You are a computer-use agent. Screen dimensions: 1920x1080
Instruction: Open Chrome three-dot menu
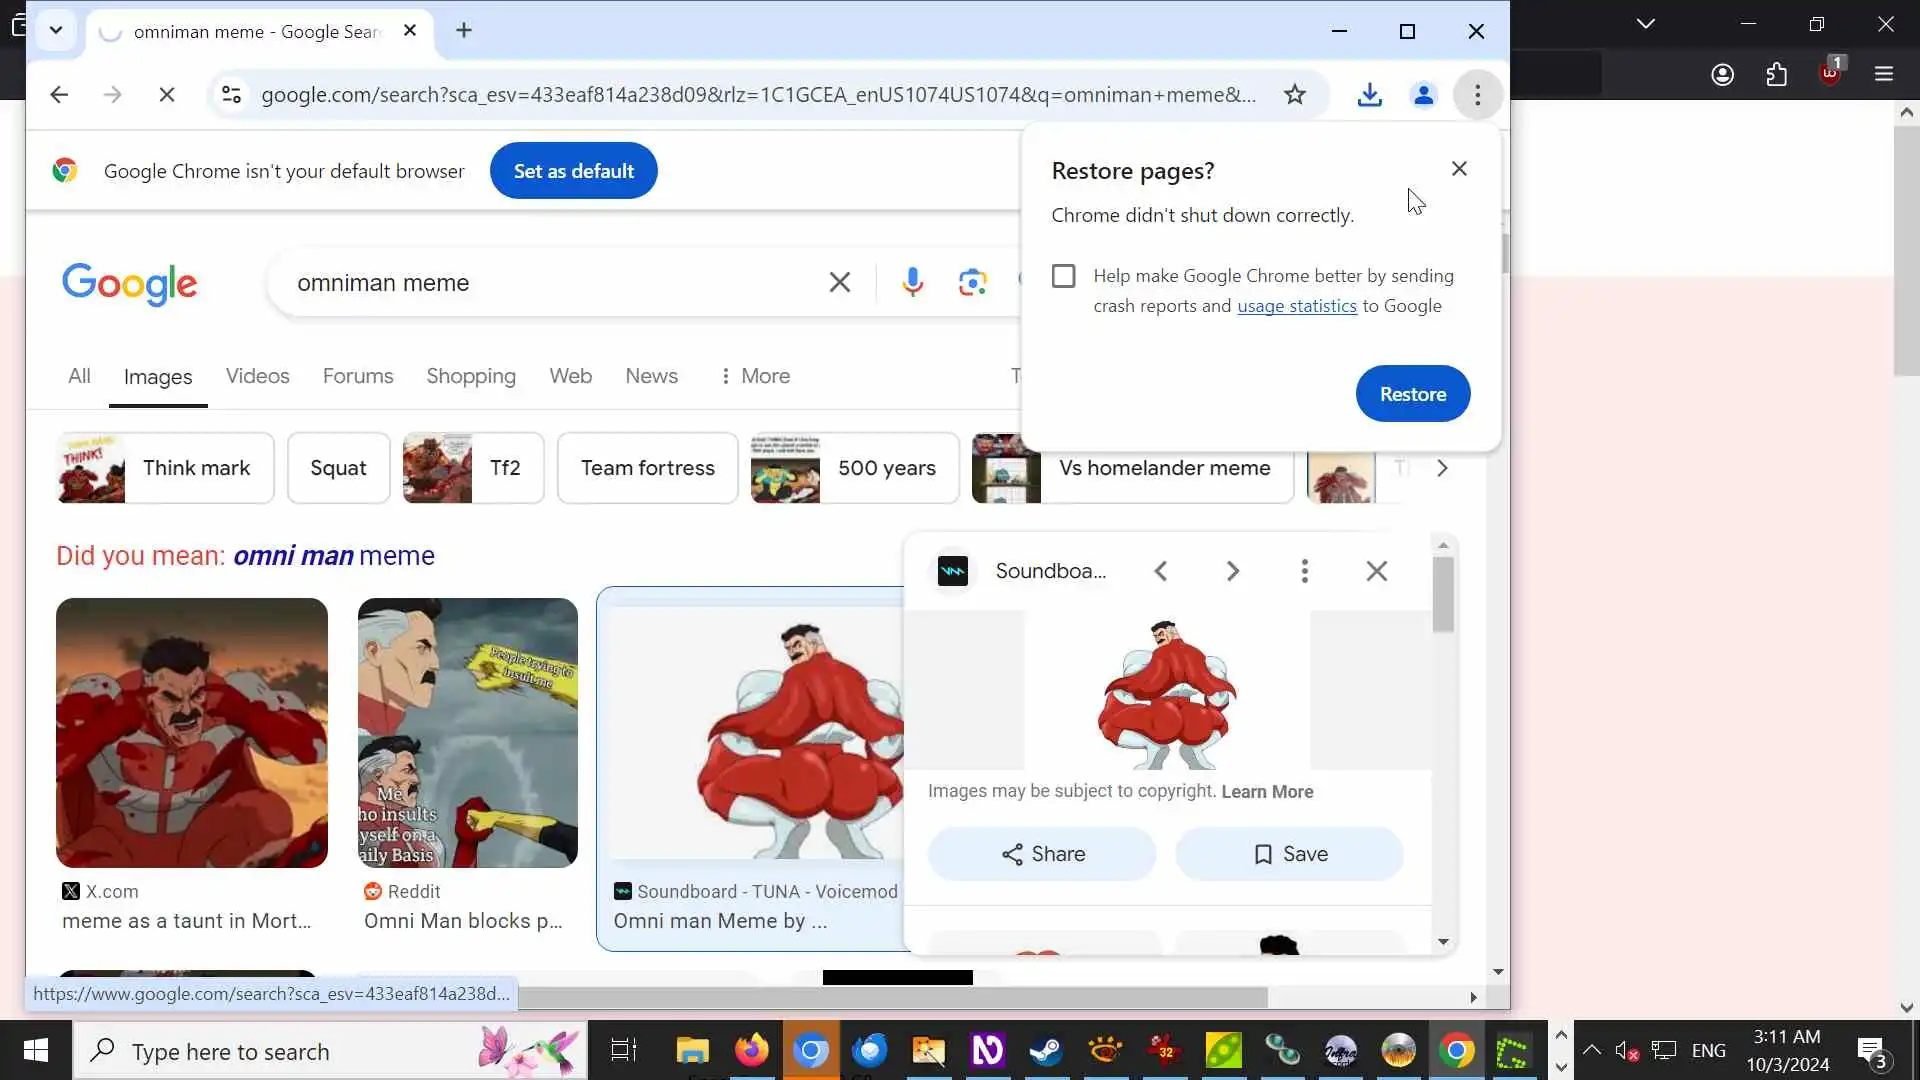click(1477, 95)
